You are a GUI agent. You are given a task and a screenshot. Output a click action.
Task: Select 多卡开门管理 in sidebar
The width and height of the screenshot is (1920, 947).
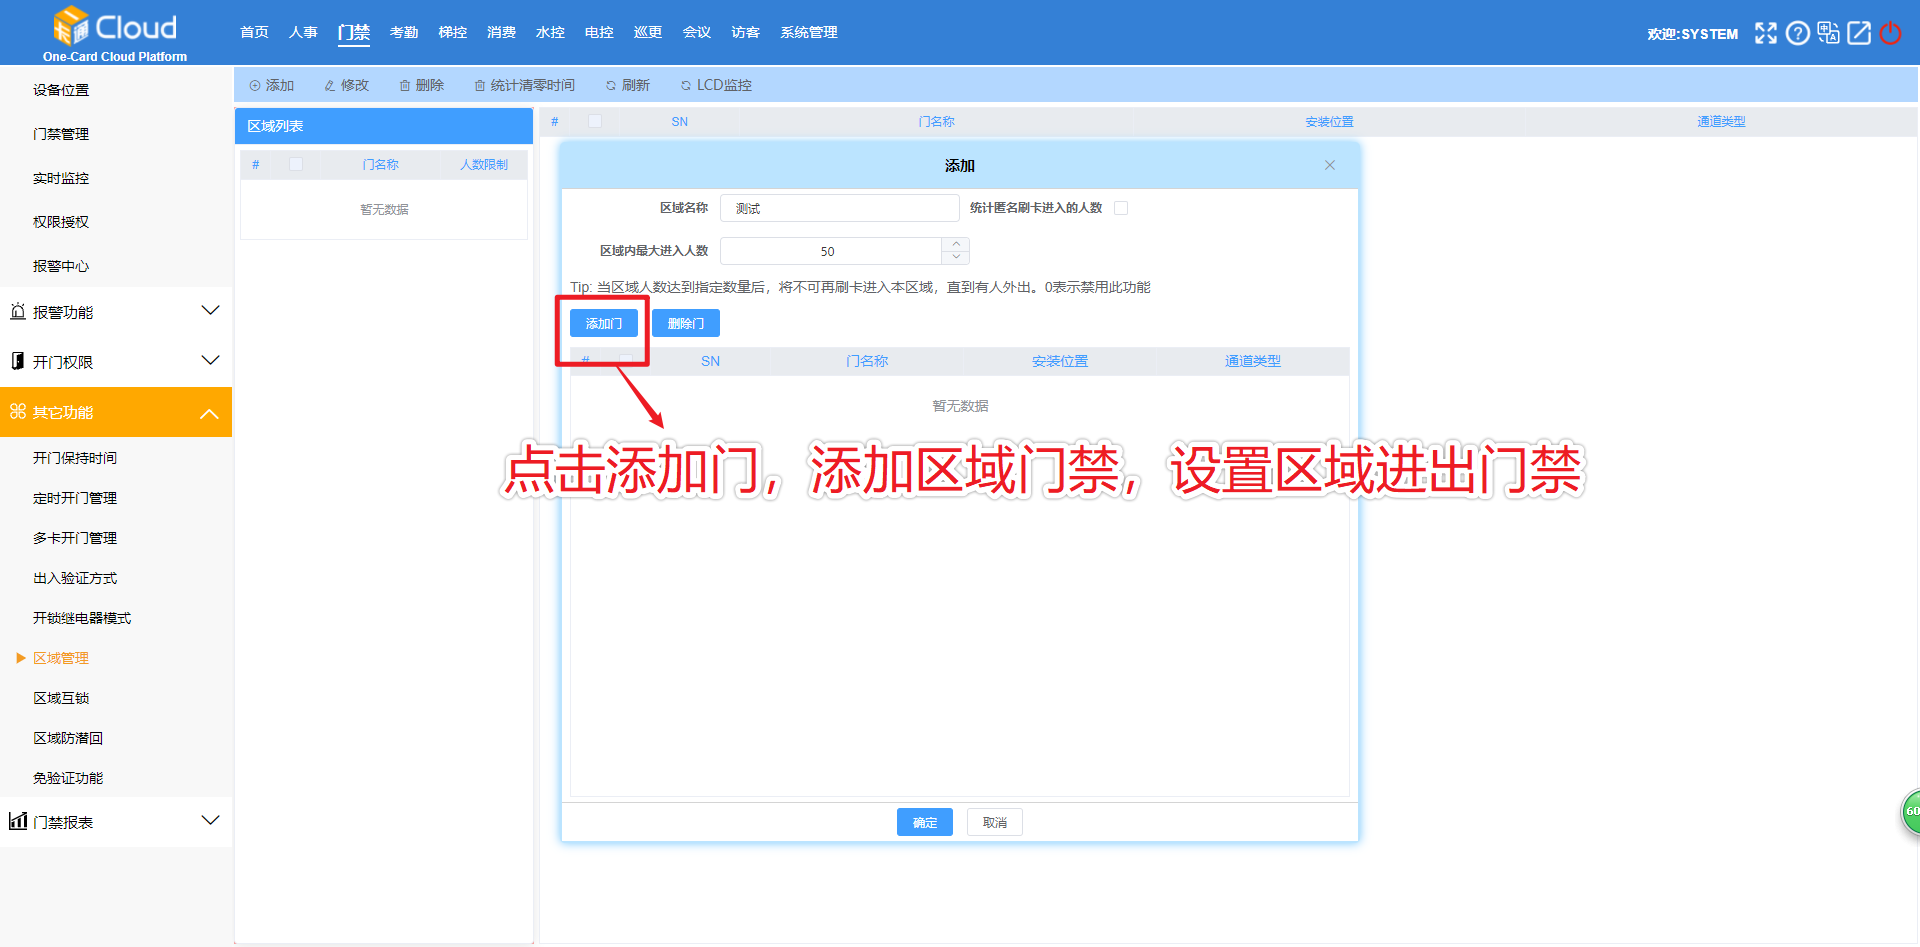[x=75, y=538]
